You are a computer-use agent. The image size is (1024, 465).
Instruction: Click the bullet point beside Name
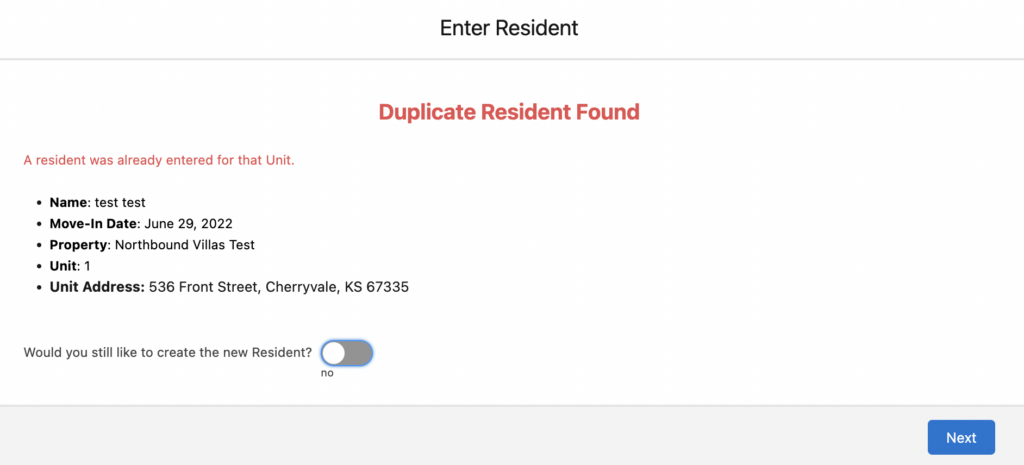40,204
